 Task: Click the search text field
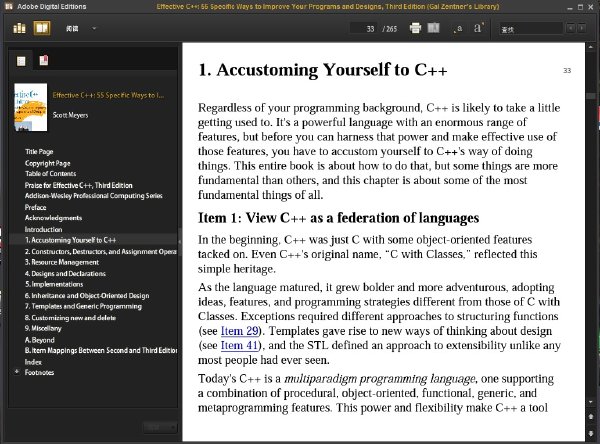531,29
